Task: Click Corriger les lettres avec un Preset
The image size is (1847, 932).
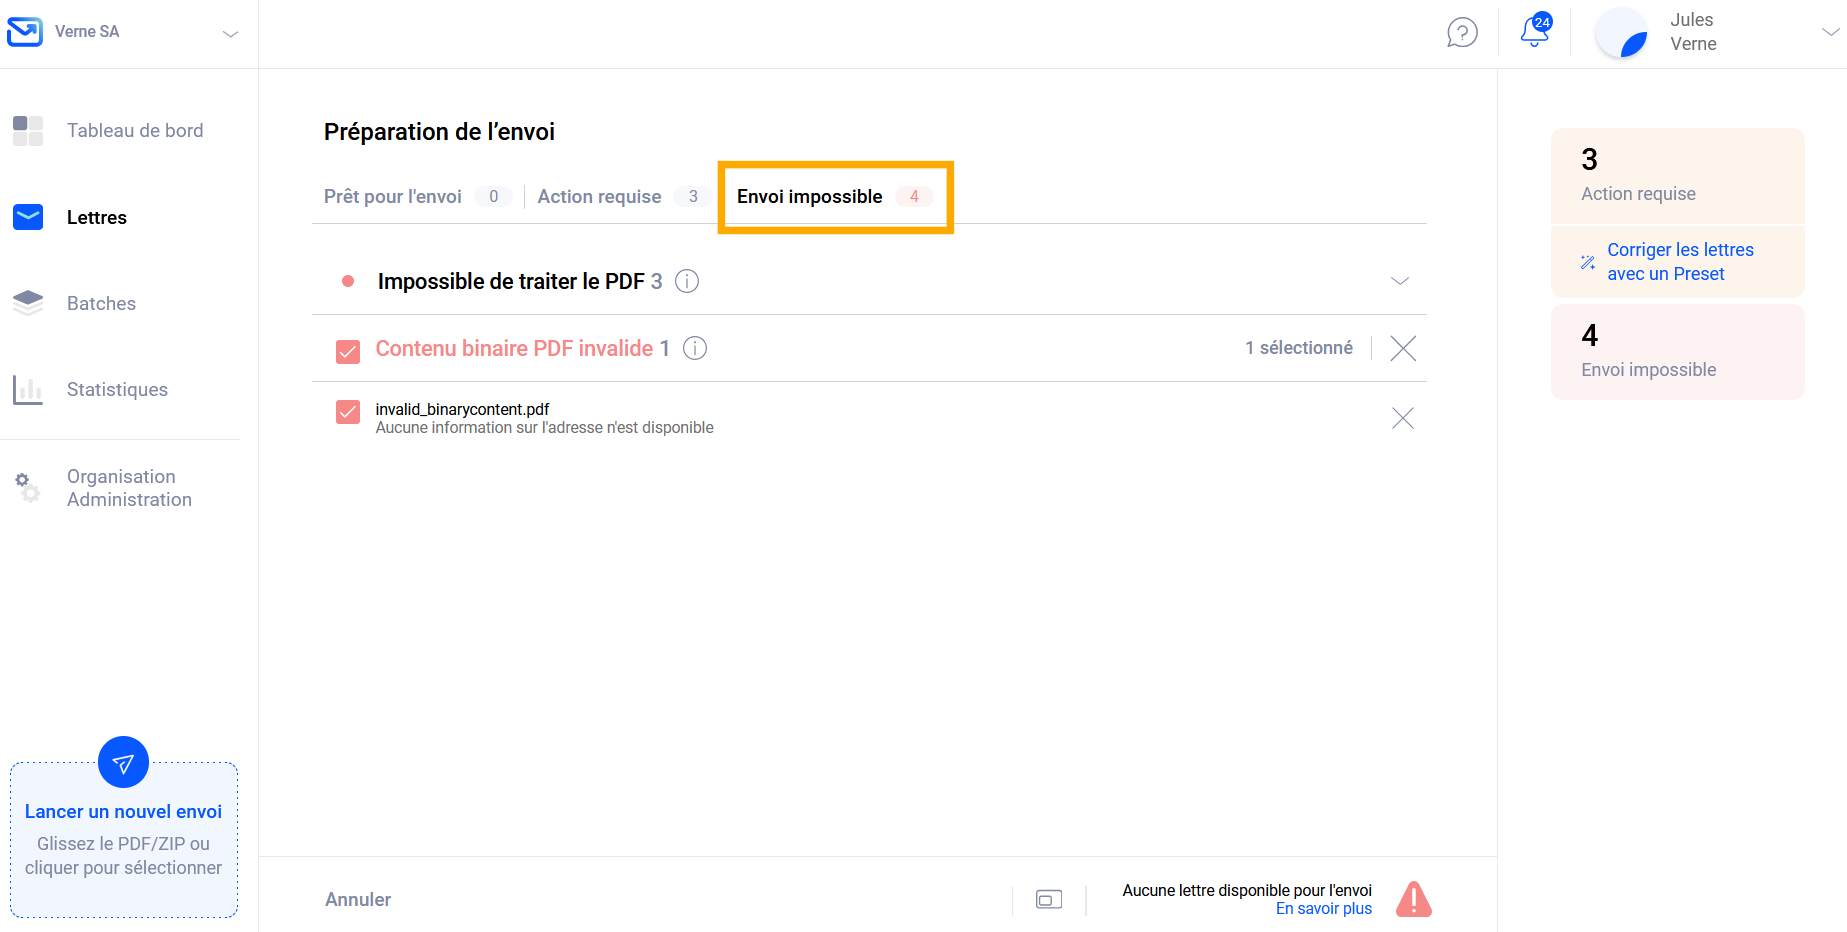Action: tap(1679, 262)
